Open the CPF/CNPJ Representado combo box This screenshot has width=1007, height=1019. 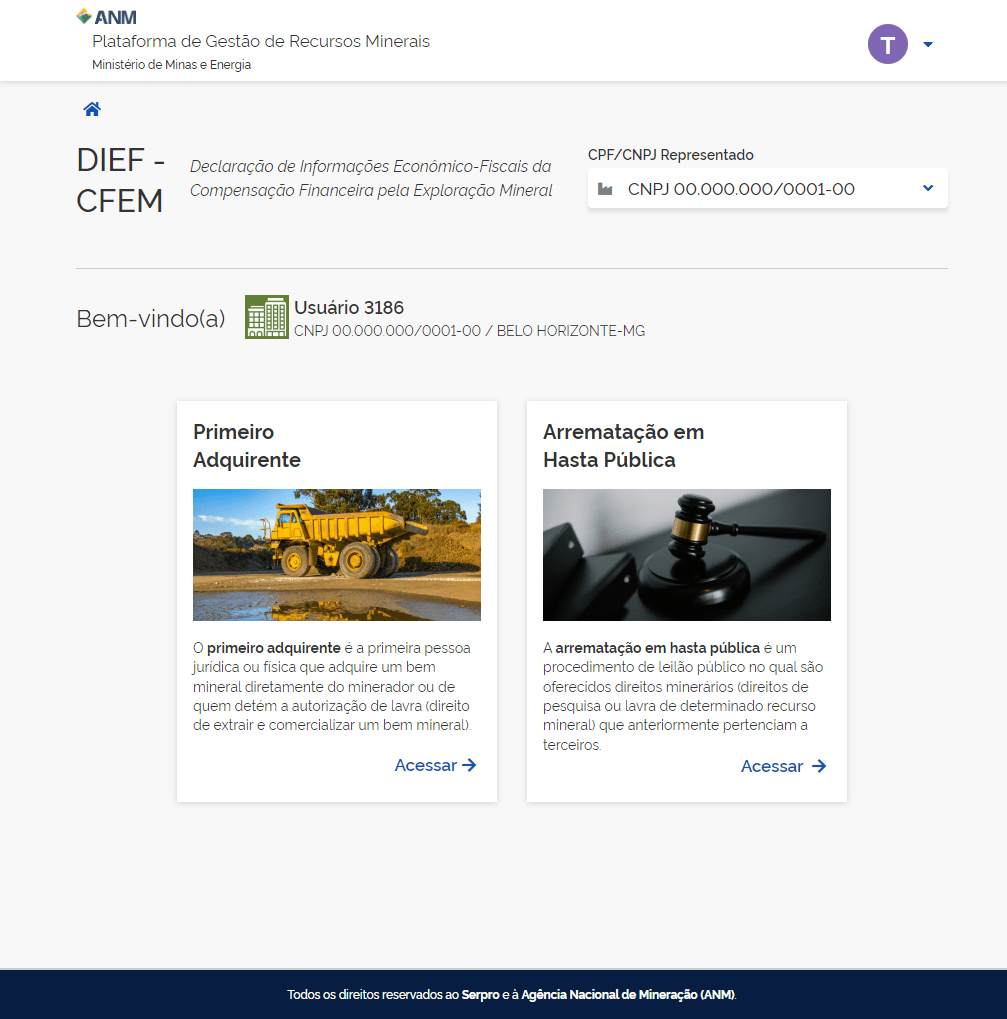point(766,189)
